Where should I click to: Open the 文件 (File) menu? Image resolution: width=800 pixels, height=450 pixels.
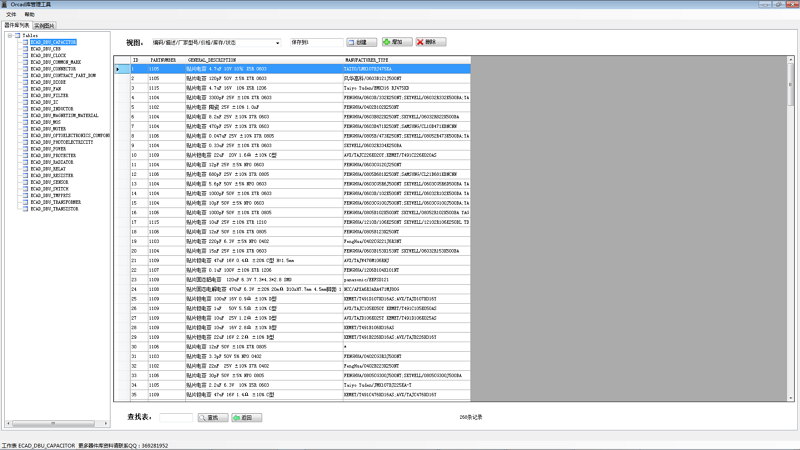pos(11,15)
